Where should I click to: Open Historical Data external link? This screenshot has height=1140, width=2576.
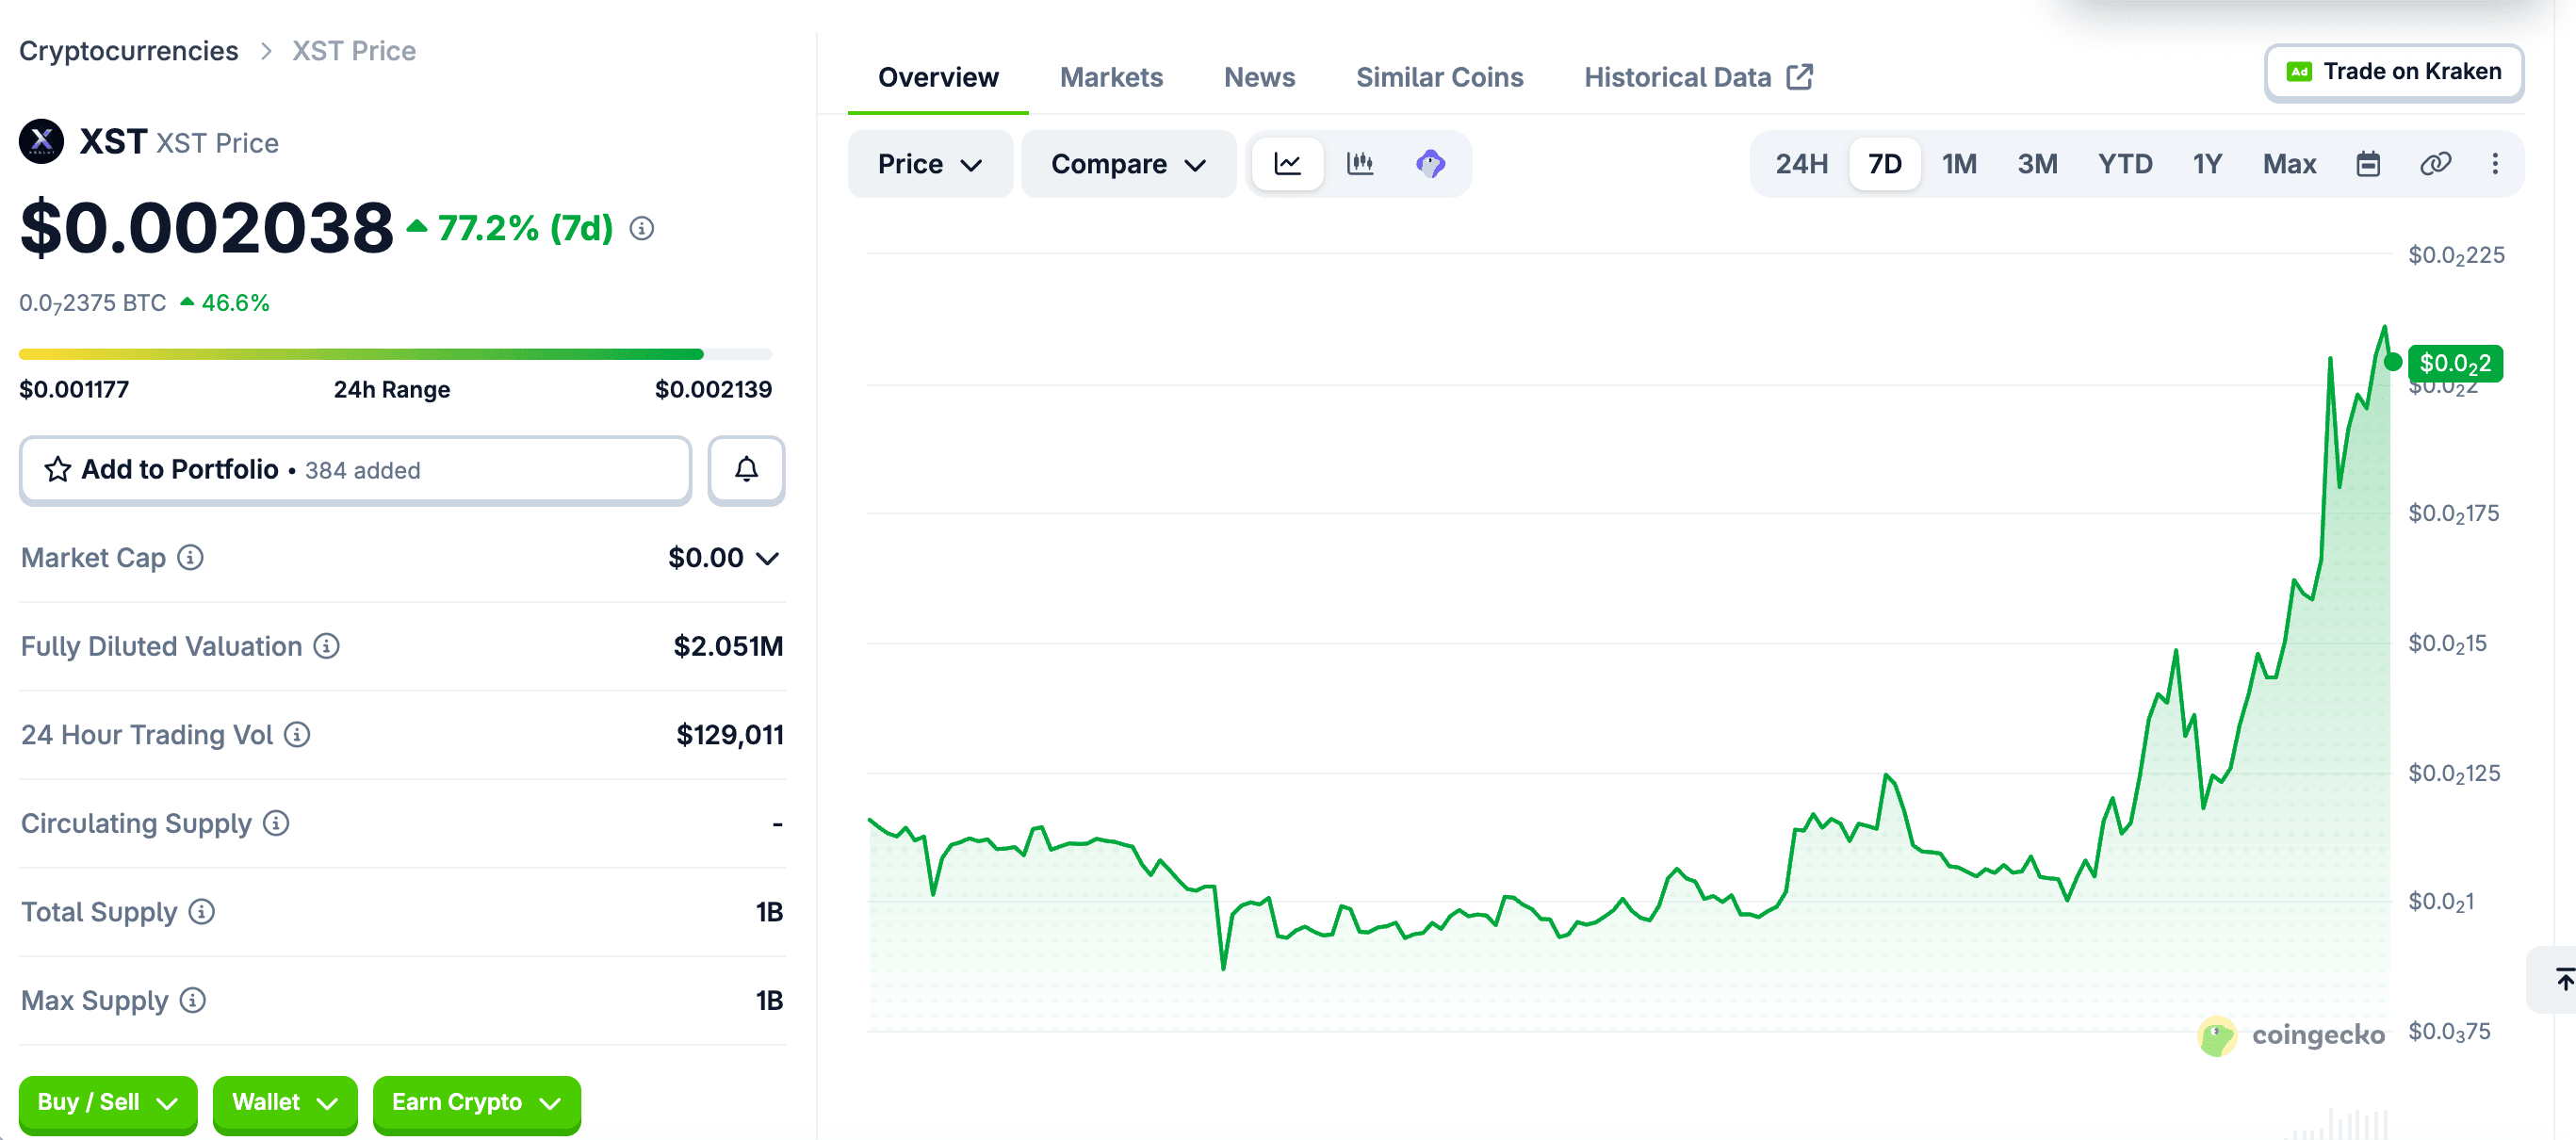[1698, 78]
